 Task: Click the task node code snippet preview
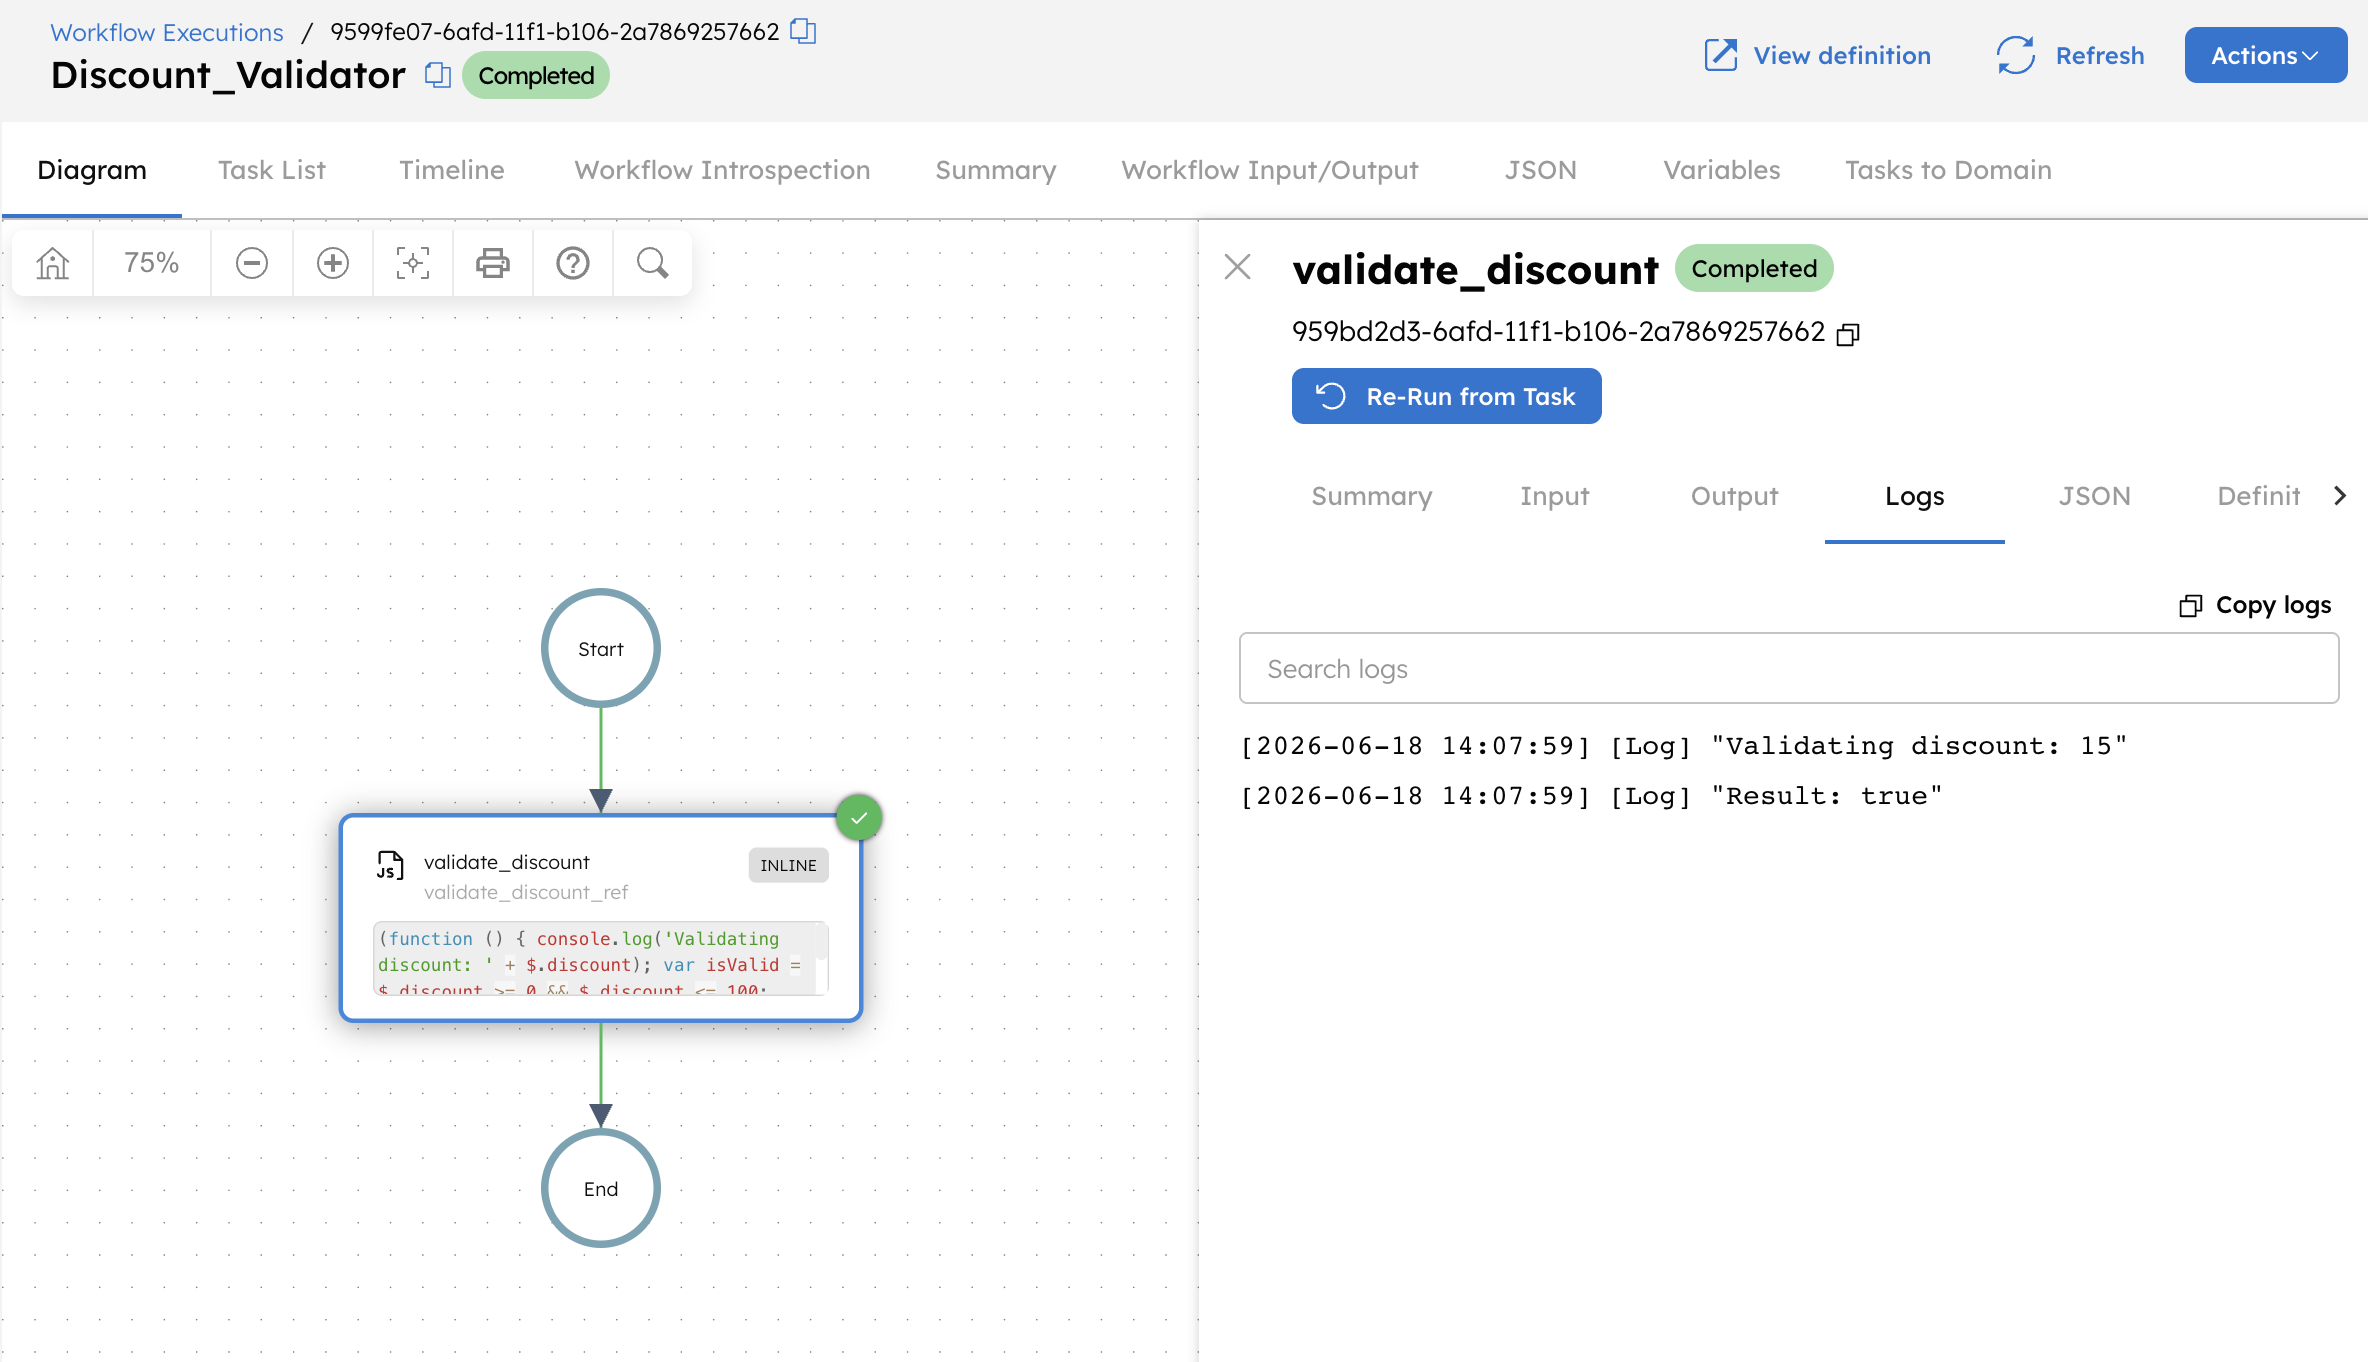pyautogui.click(x=601, y=958)
